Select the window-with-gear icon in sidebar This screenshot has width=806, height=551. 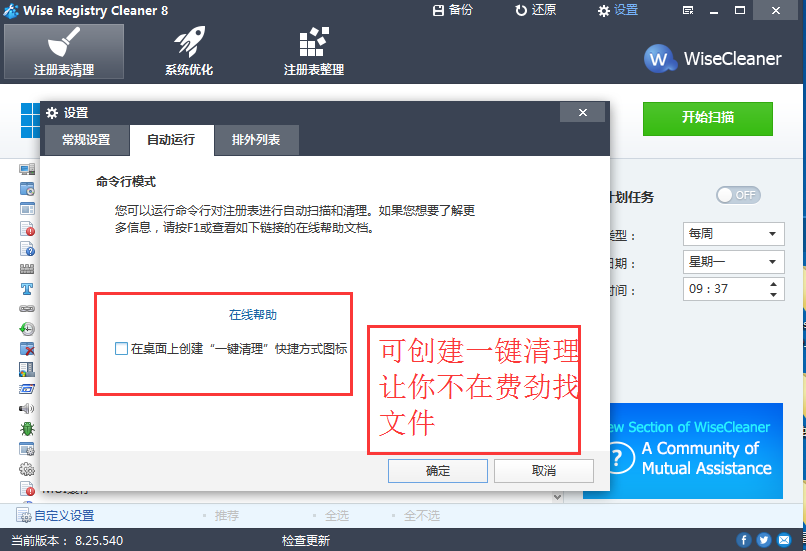pos(27,449)
